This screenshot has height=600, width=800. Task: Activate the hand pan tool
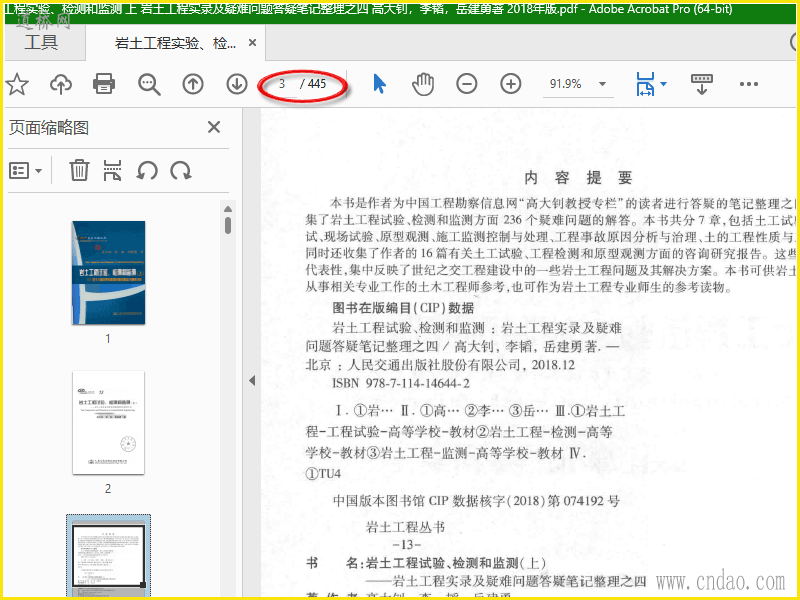click(423, 84)
